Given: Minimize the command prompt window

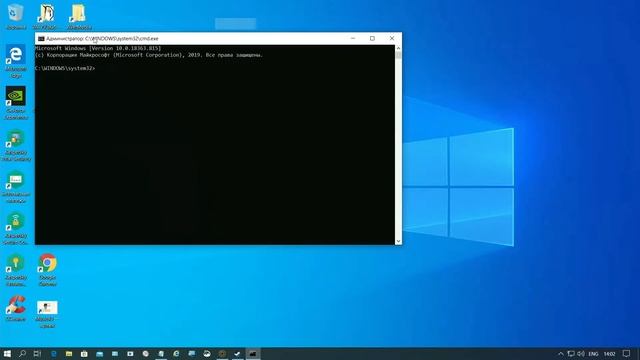Looking at the screenshot, I should point(353,38).
